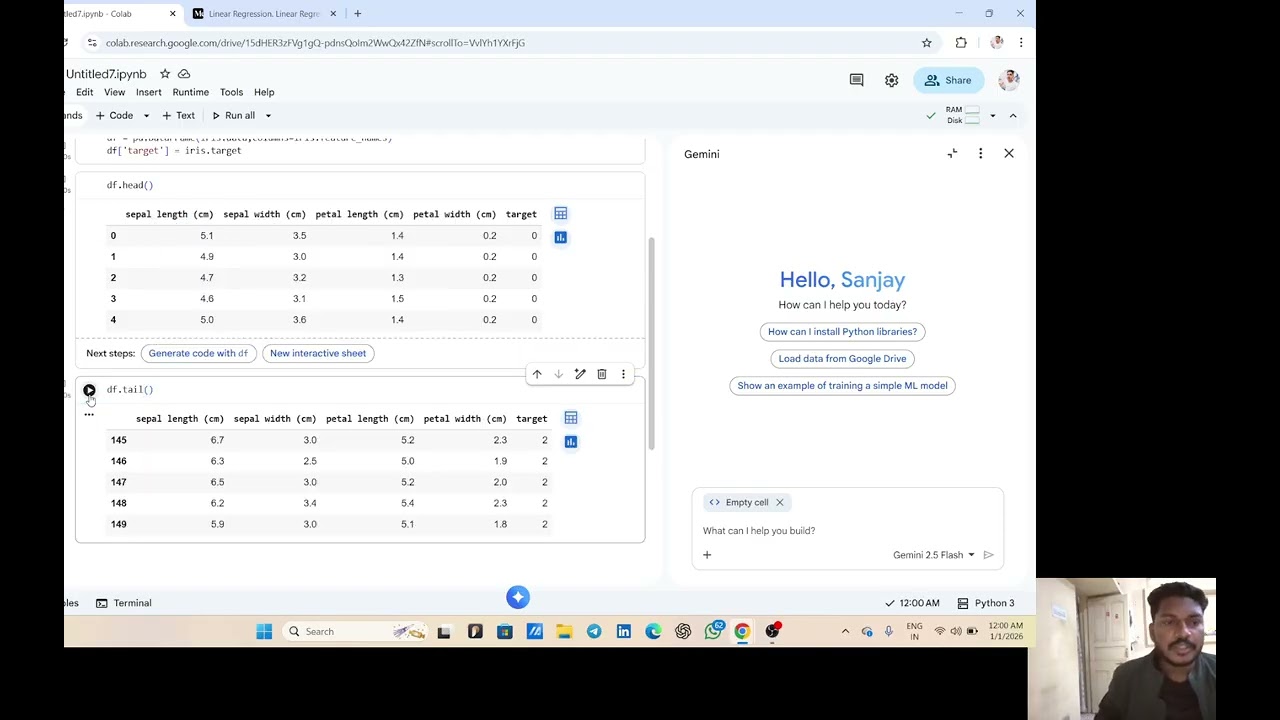The width and height of the screenshot is (1280, 720).
Task: Open RAM and Disk resource dropdown
Action: (x=992, y=116)
